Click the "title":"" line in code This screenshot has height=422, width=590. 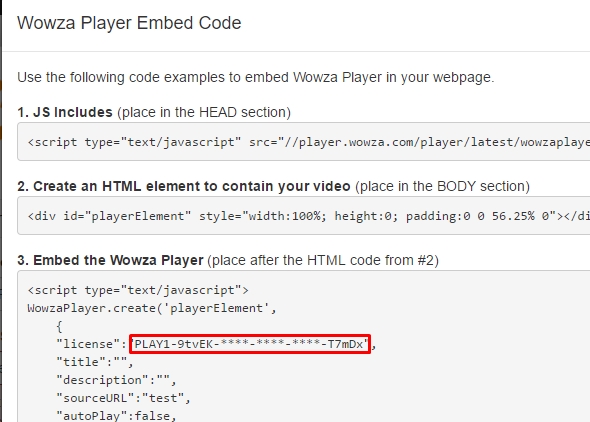tap(94, 362)
